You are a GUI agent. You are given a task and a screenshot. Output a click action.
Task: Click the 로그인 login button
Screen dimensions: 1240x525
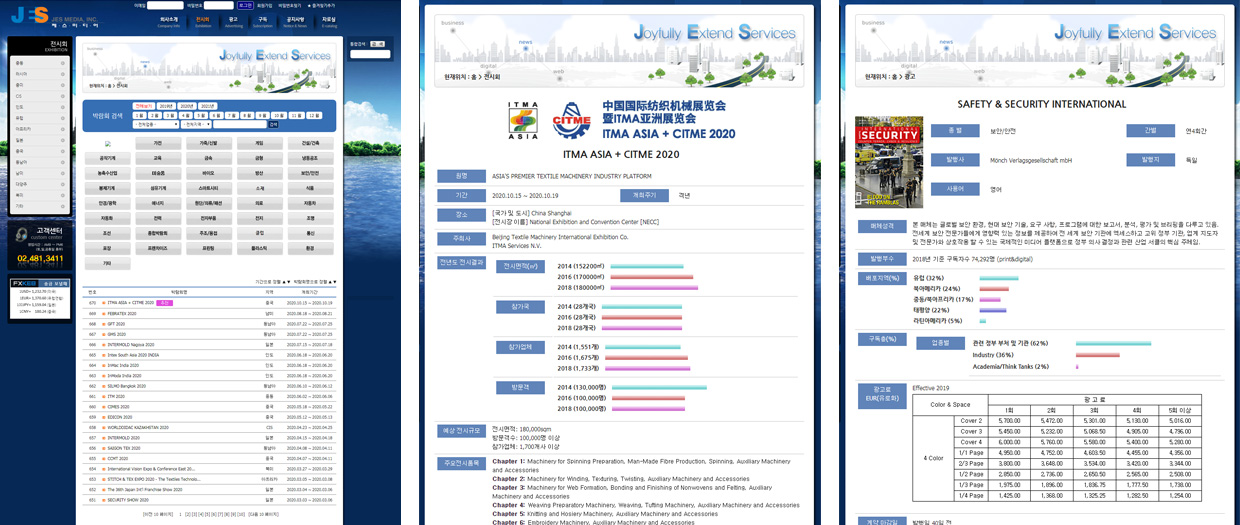click(245, 5)
